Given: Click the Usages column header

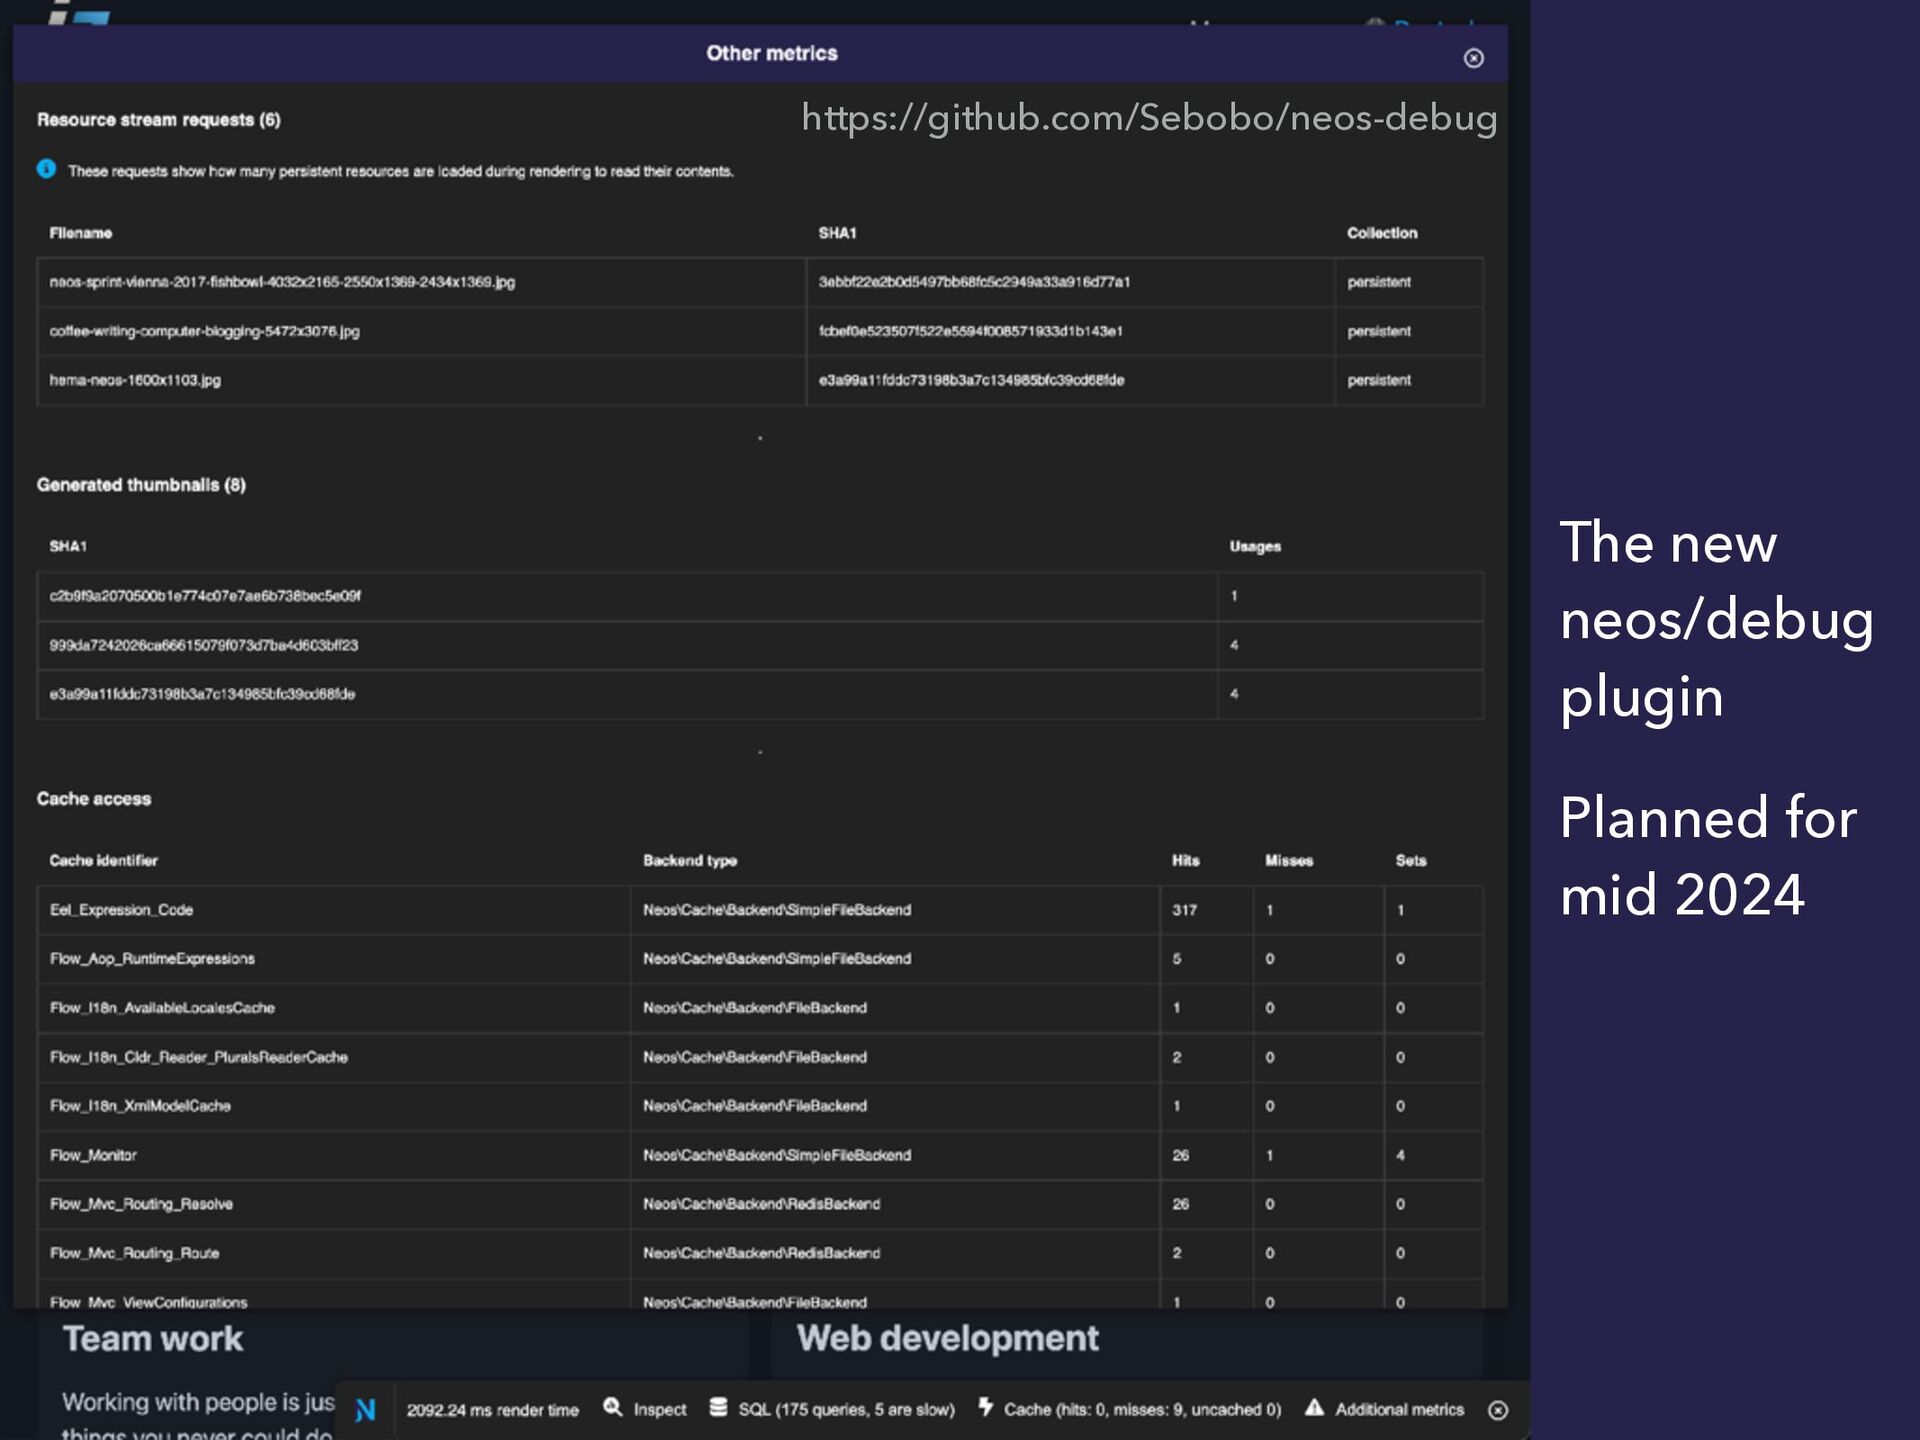Looking at the screenshot, I should (x=1255, y=546).
